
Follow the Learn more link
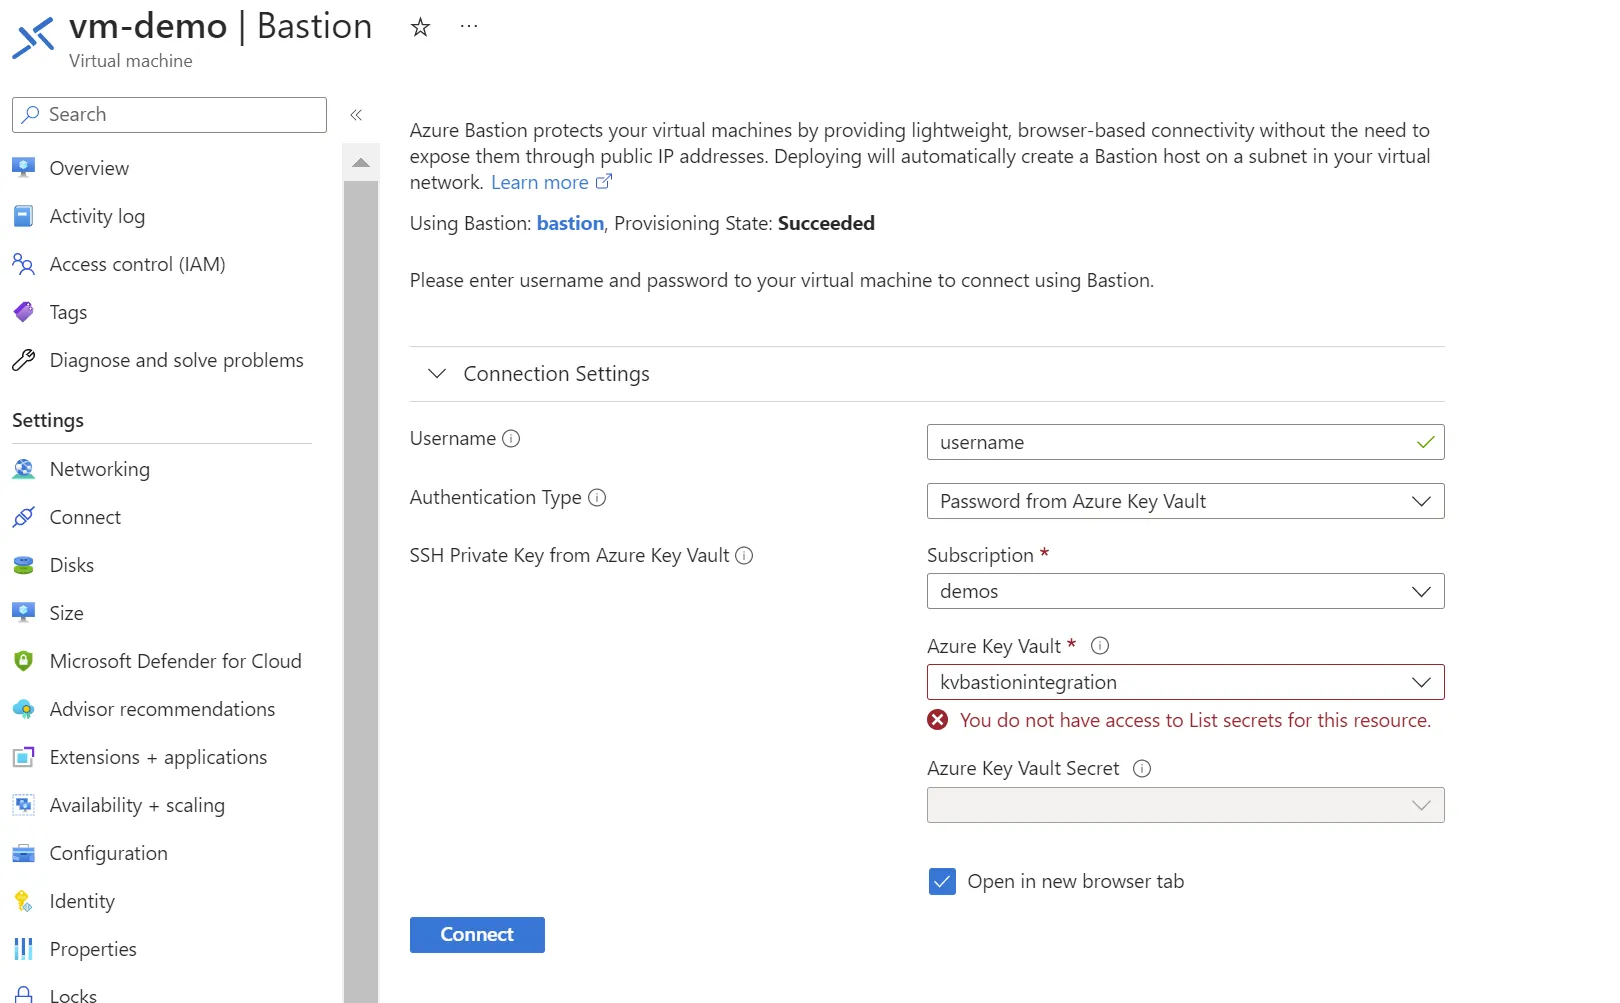point(540,182)
